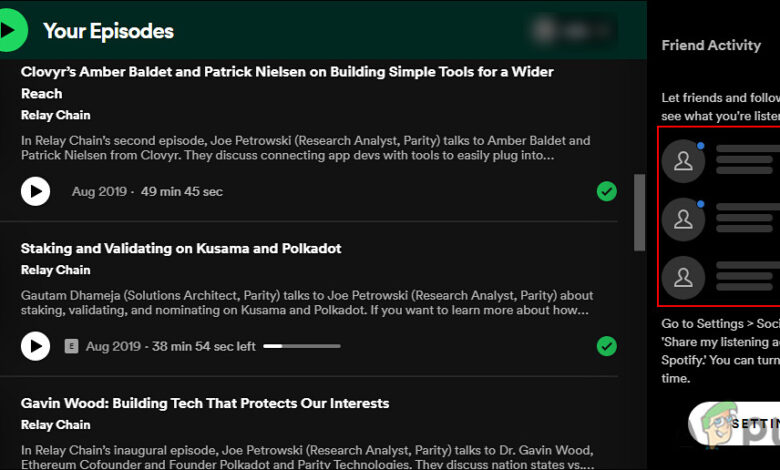Toggle saved checkmark on Staking and Validating episode
This screenshot has height=470, width=780.
[606, 346]
